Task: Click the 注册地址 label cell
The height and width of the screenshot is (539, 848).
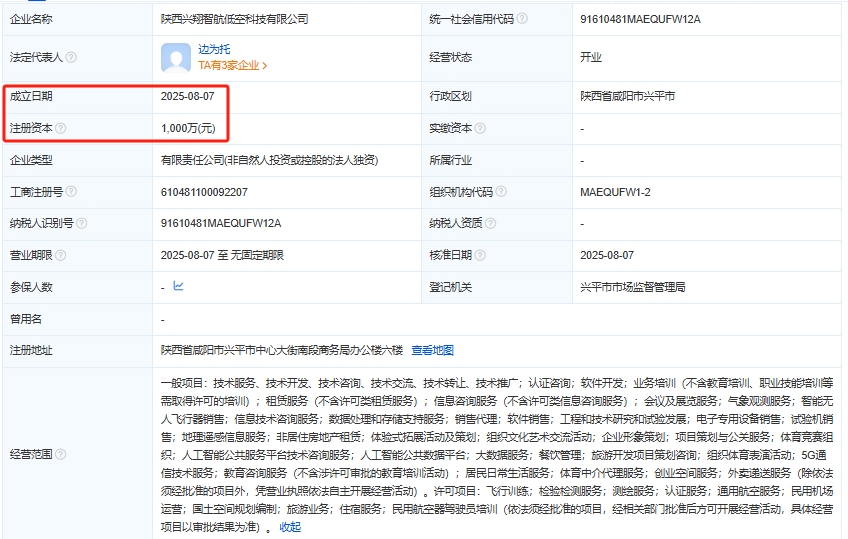Action: pos(77,350)
